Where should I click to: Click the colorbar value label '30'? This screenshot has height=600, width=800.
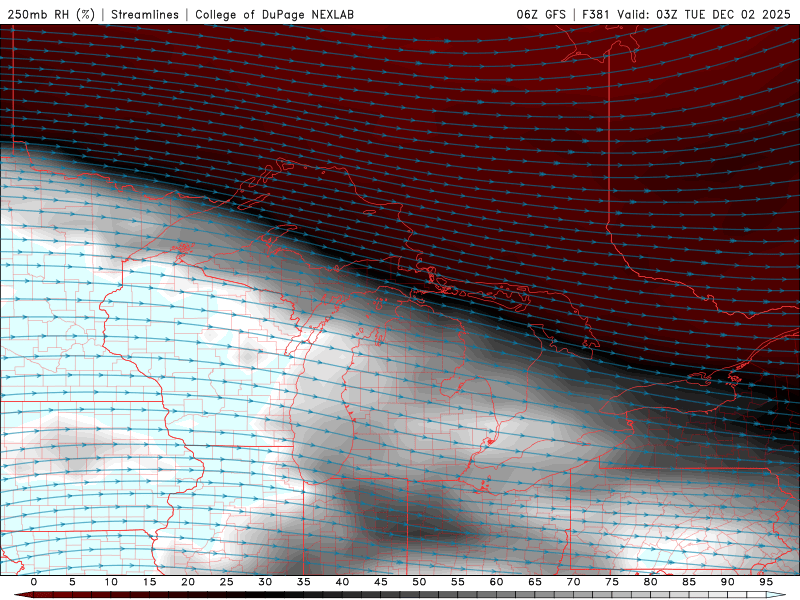click(x=265, y=582)
